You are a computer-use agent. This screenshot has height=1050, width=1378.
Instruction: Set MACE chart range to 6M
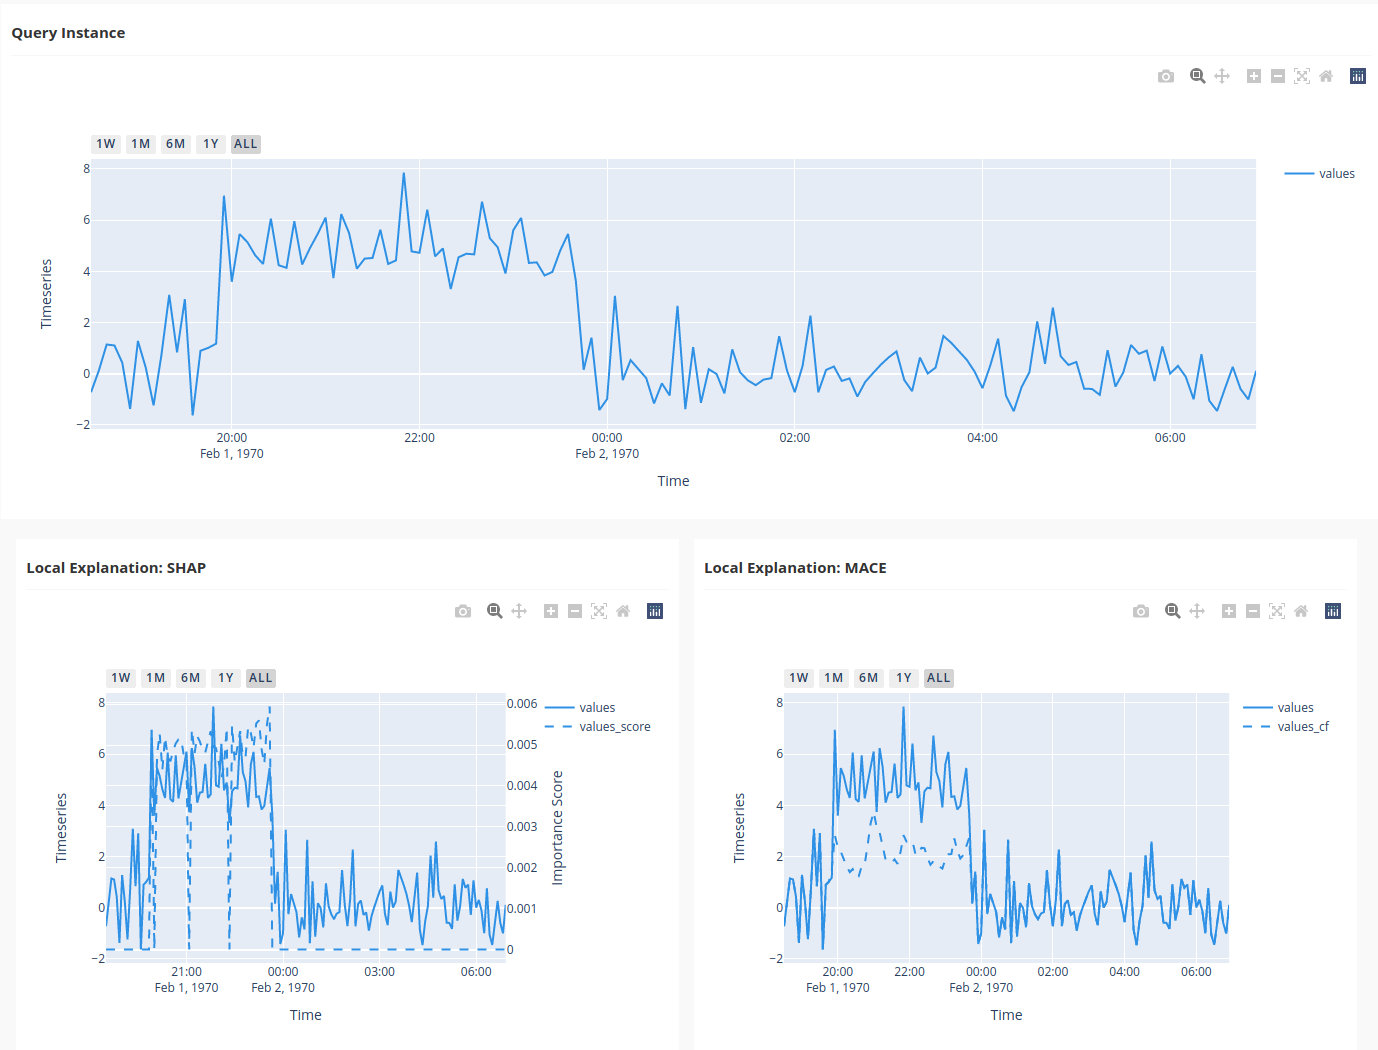[869, 678]
